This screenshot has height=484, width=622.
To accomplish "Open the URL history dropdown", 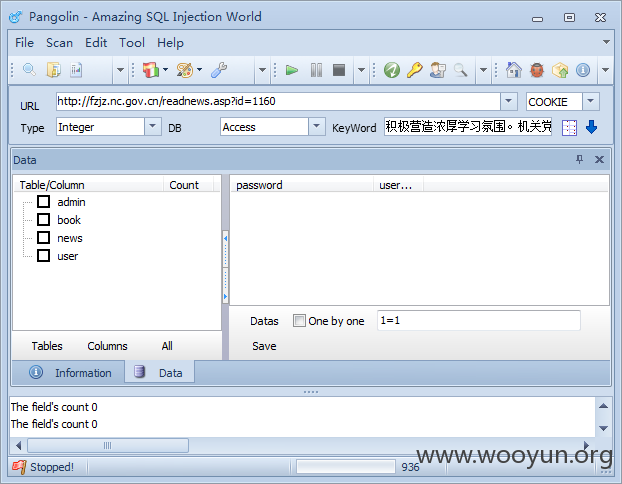I will (x=509, y=102).
